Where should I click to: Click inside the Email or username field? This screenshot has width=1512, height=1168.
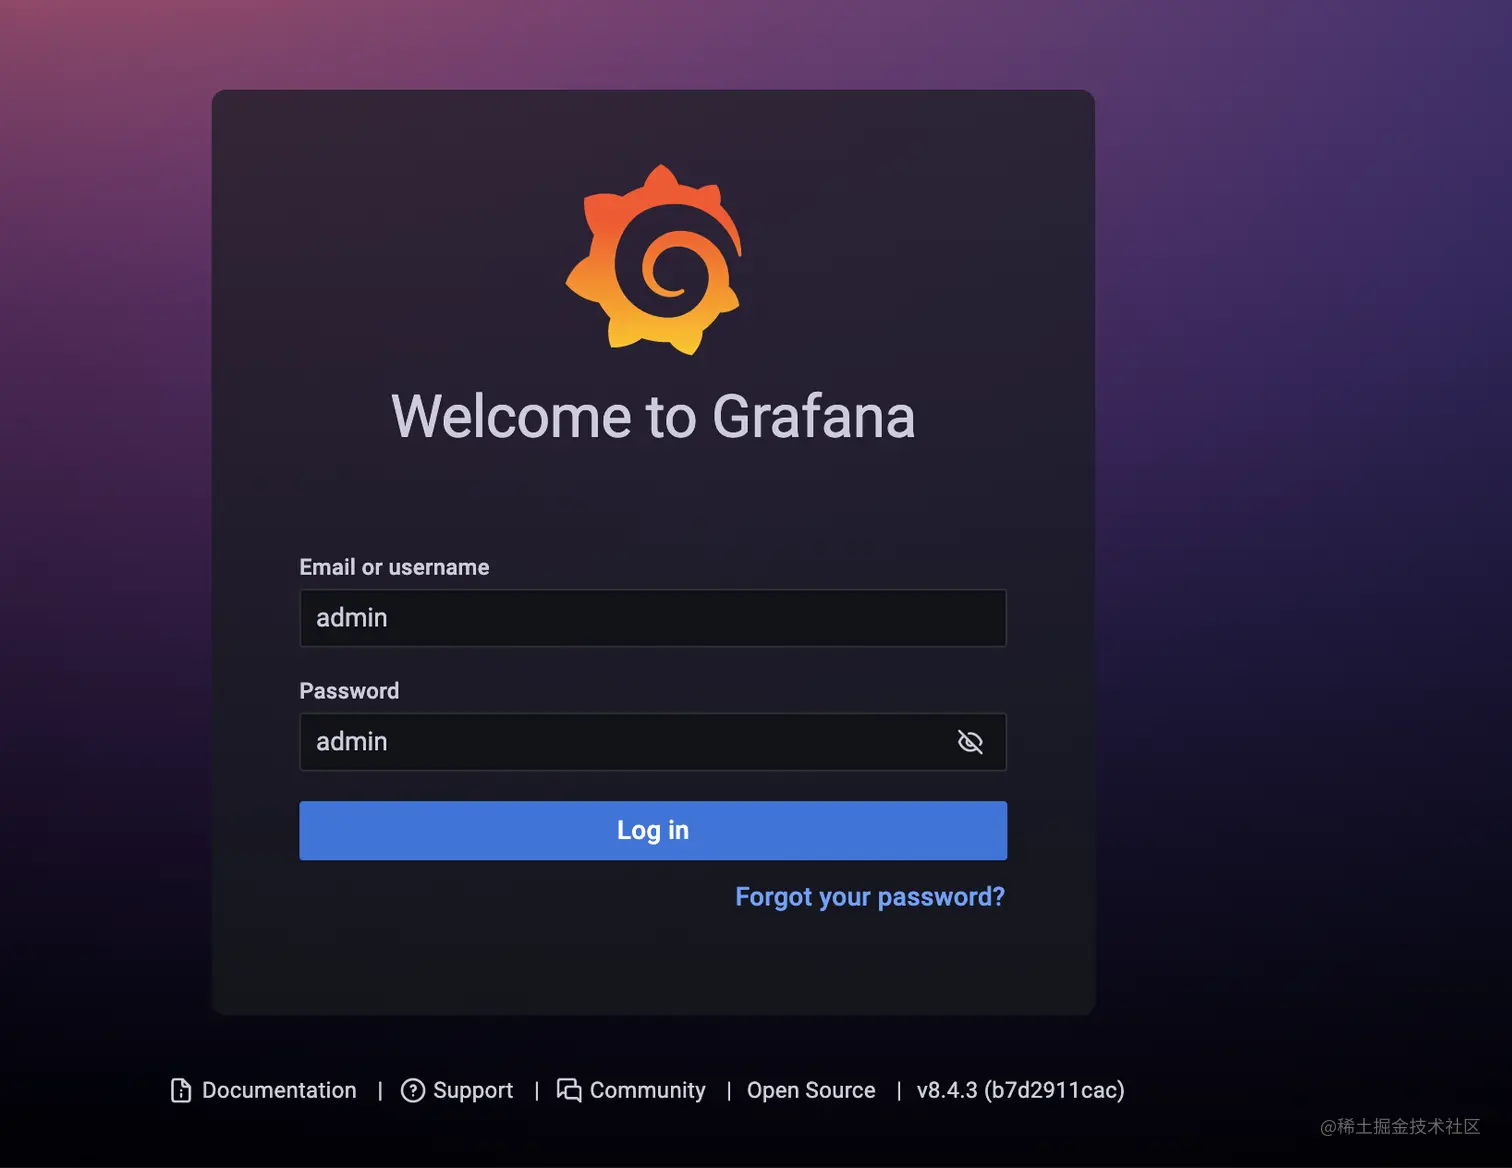652,618
